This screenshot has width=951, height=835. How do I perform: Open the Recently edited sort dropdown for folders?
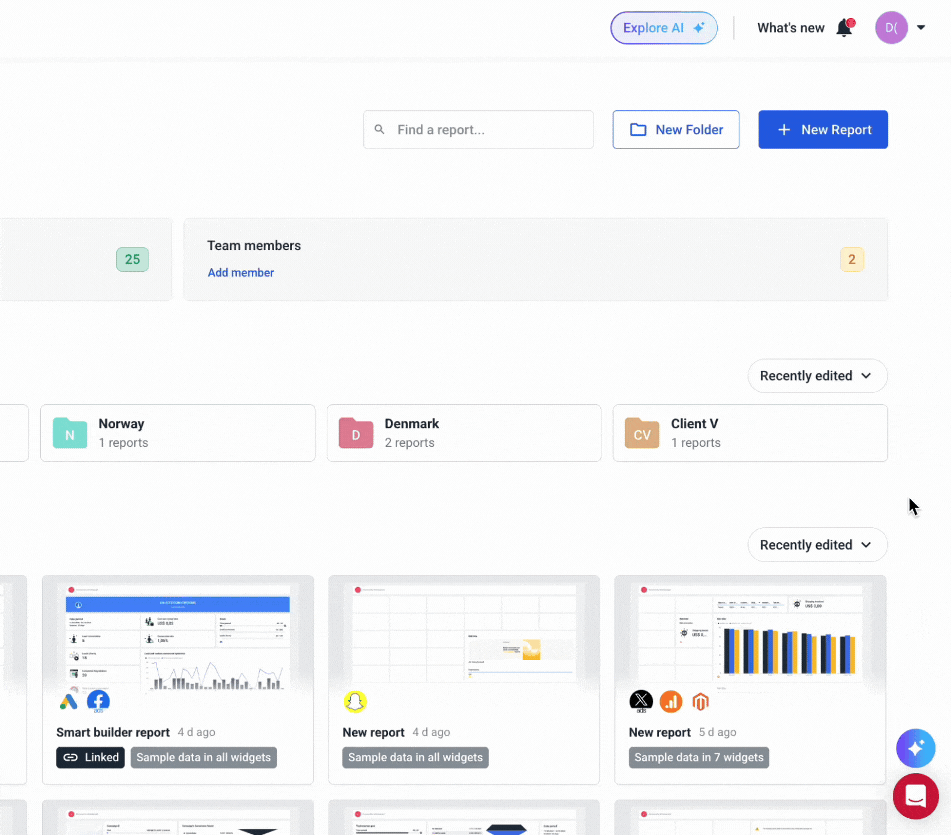[x=816, y=375]
